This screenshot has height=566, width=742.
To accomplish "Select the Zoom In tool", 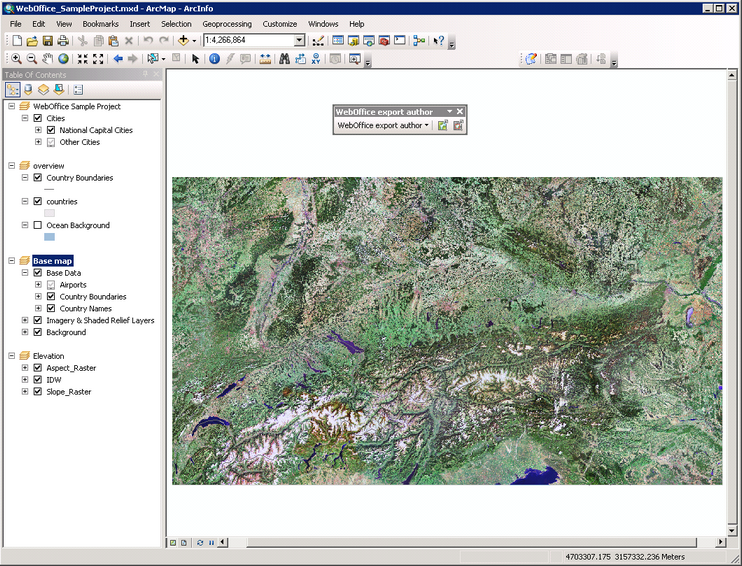I will click(x=16, y=59).
